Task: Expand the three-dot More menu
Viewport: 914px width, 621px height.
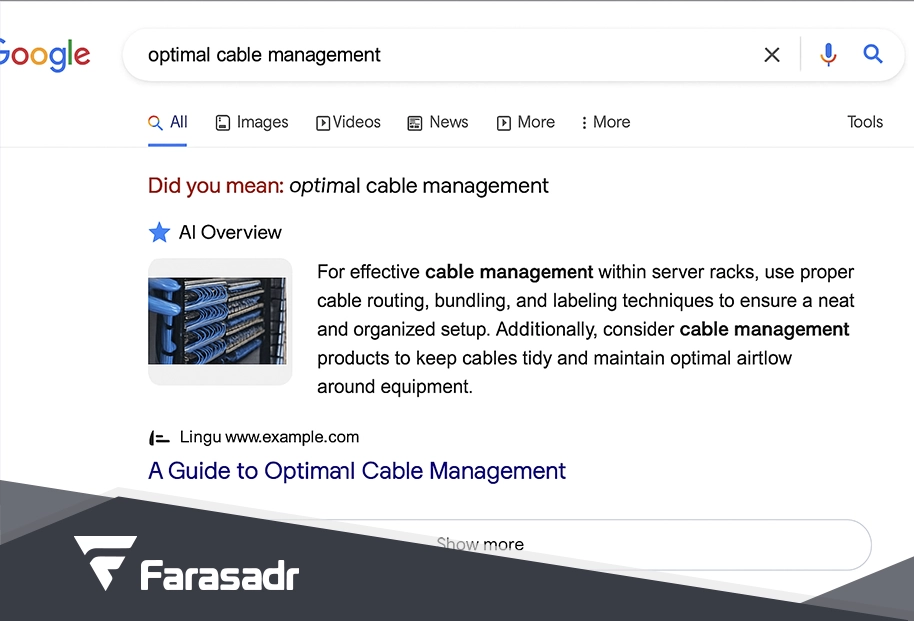Action: click(x=605, y=122)
